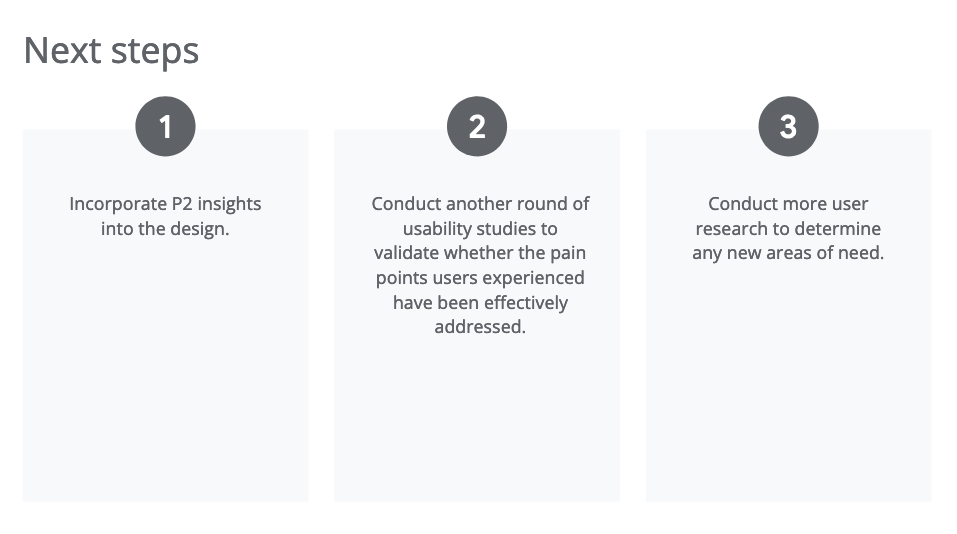Click "Conduct another round of" text line
Image resolution: width=957 pixels, height=534 pixels.
pyautogui.click(x=480, y=204)
